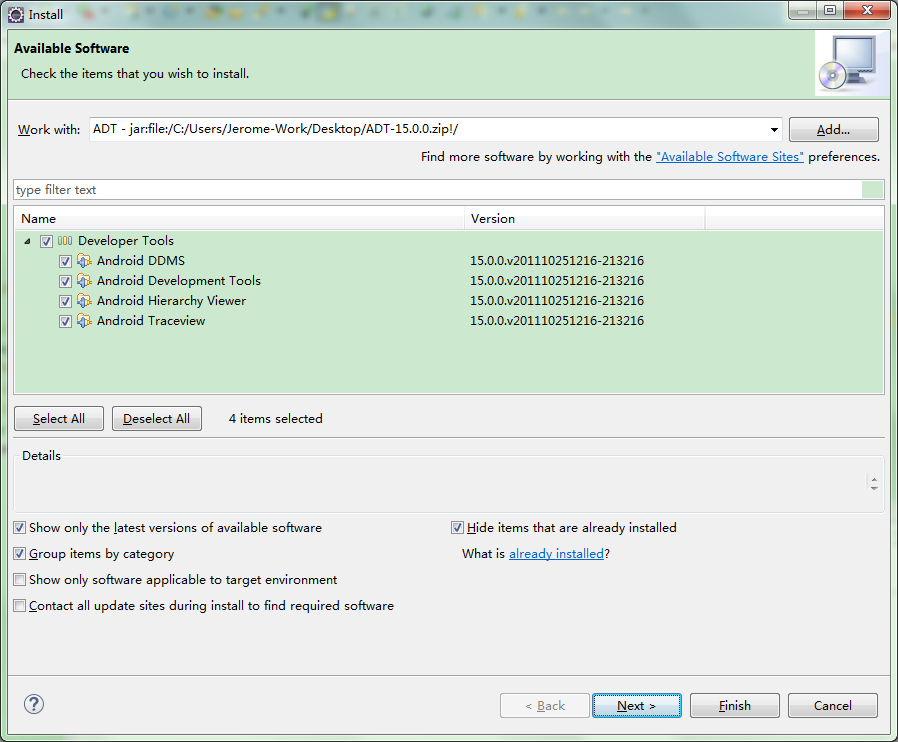Sort by the Version column header
Screen dimensions: 898x742
[585, 219]
